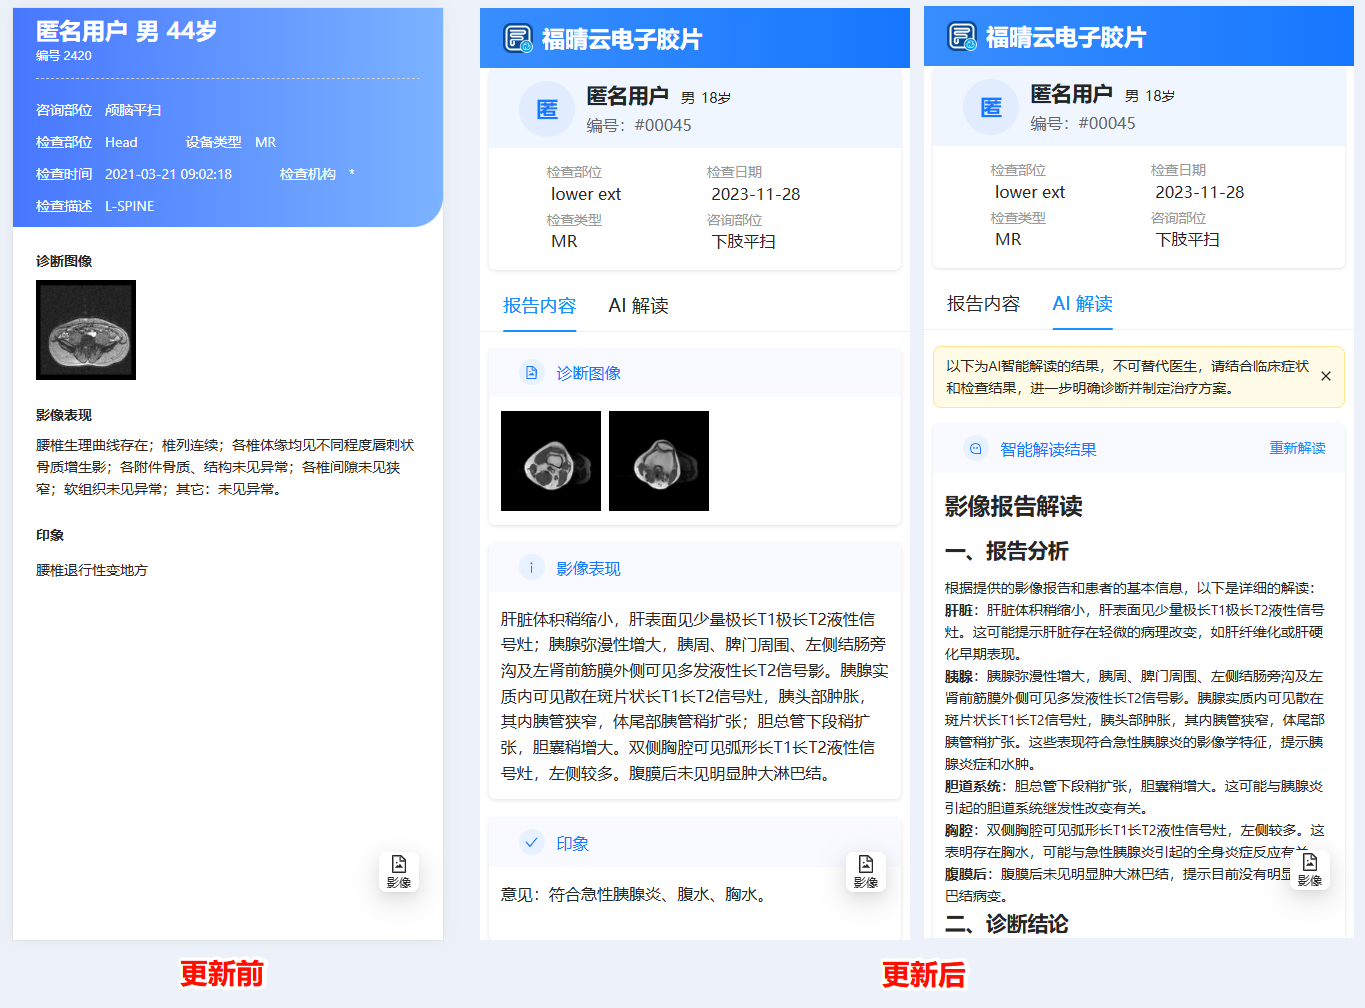1365x1008 pixels.
Task: Open the second MR thumbnail under 诊断图像
Action: coord(659,461)
